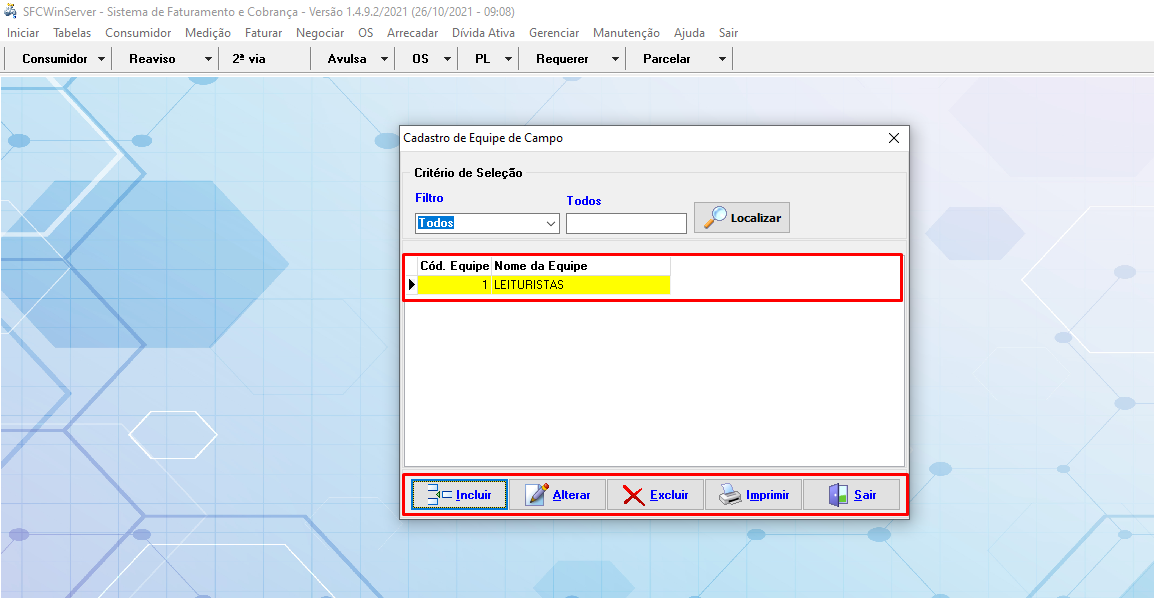The image size is (1154, 598).
Task: Expand the Filtro combo box
Action: tap(551, 224)
